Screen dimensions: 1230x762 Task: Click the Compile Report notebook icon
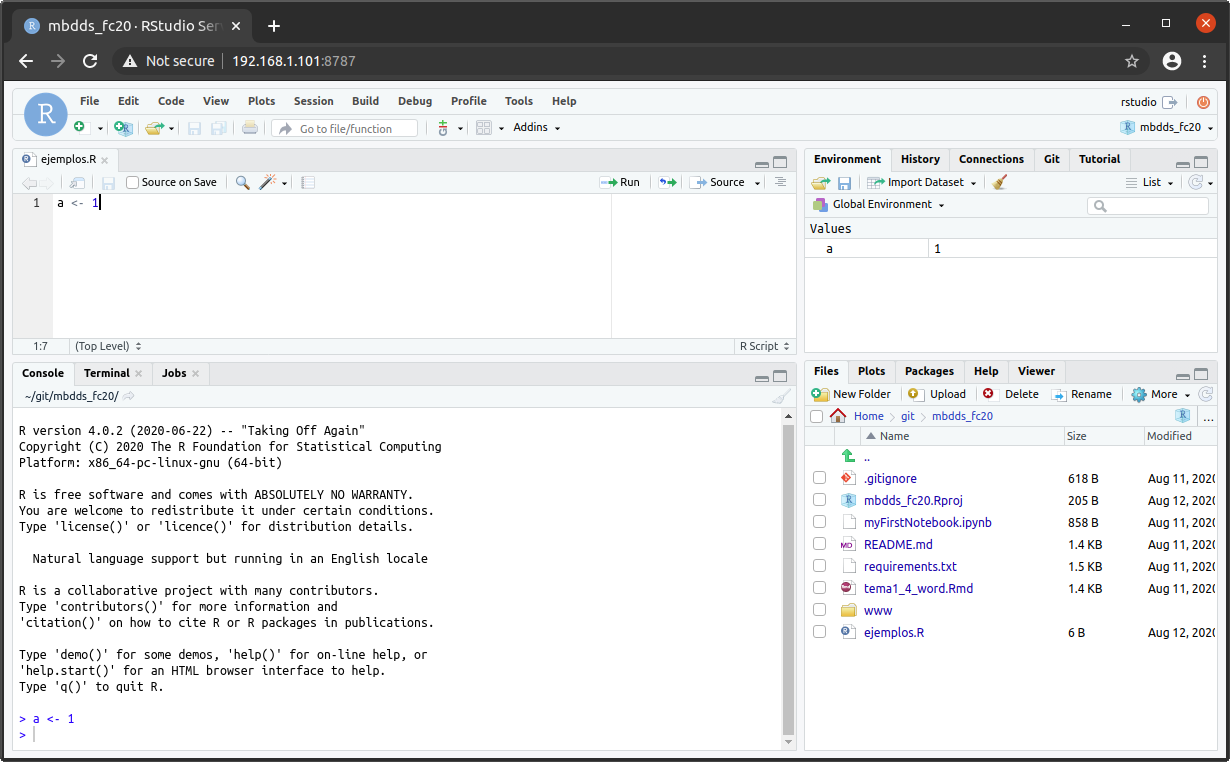308,182
